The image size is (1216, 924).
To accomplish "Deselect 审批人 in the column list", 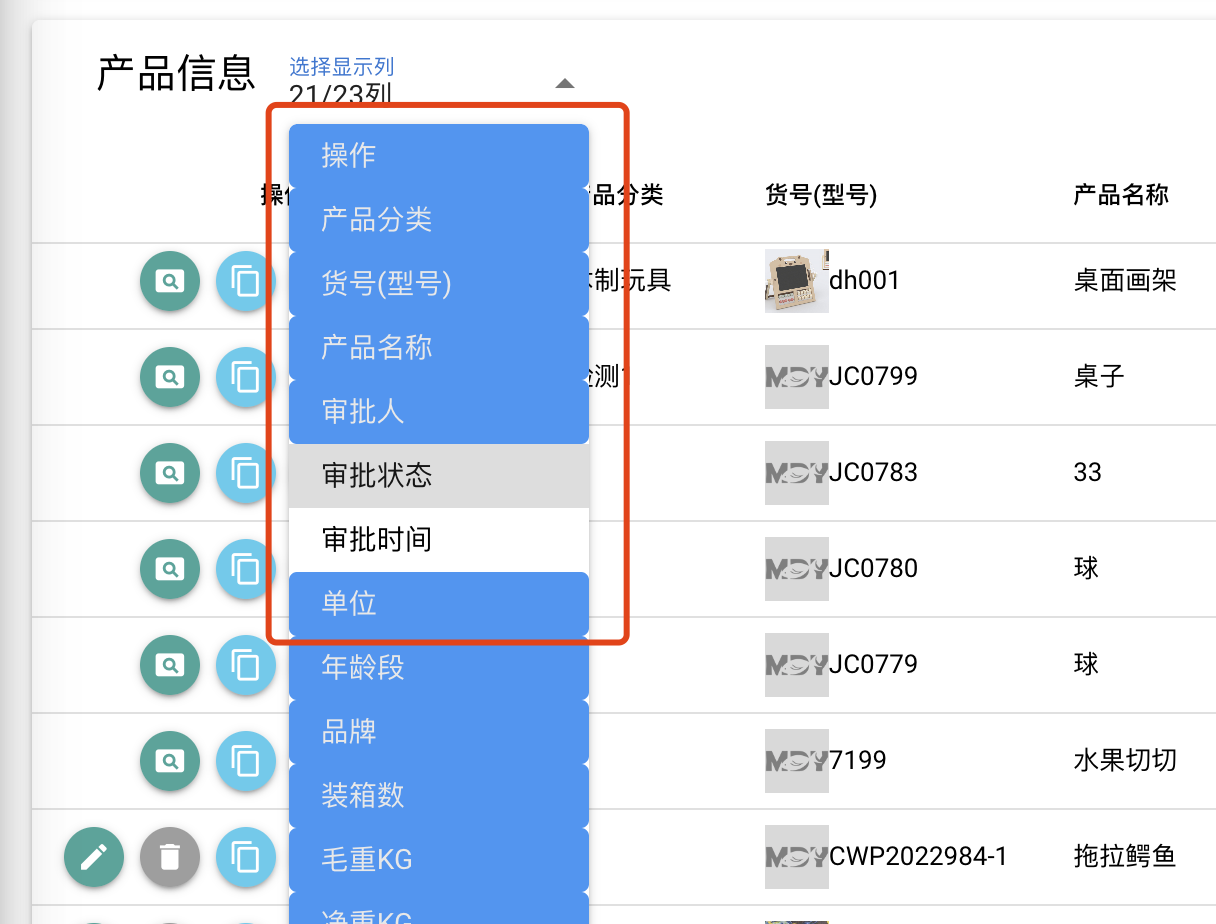I will (439, 412).
